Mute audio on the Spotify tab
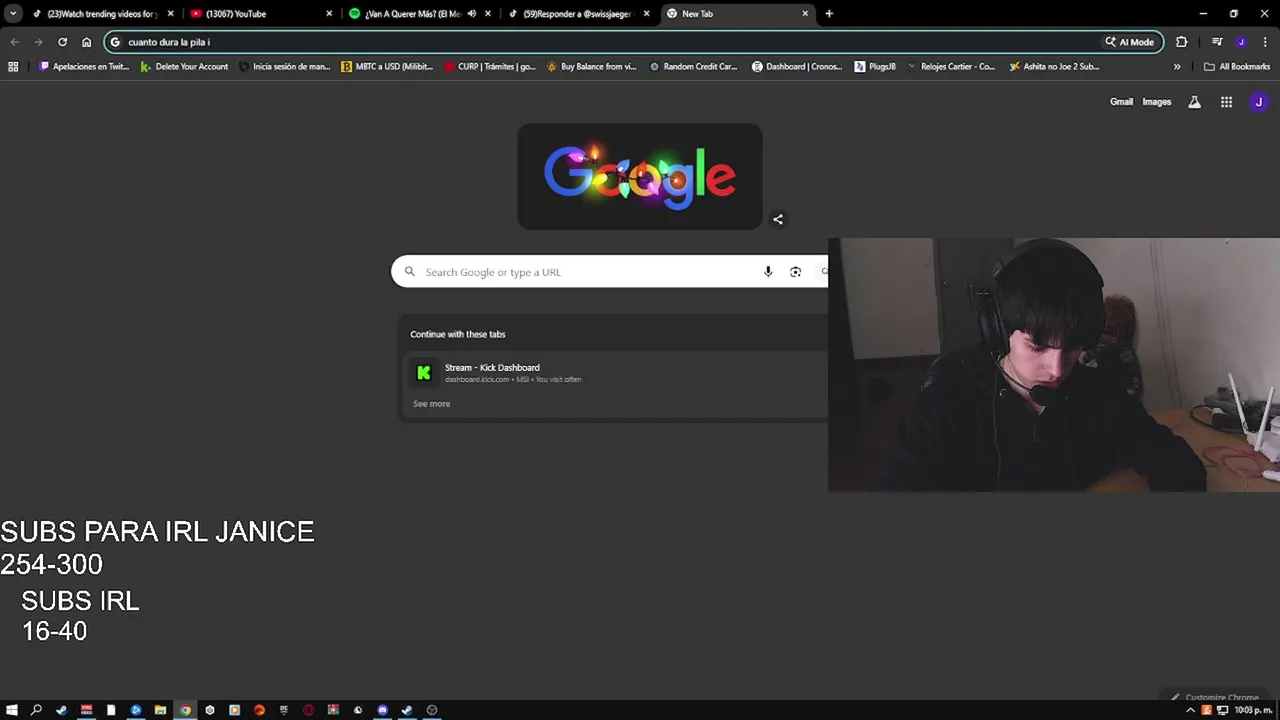This screenshot has width=1280, height=720. 471,14
